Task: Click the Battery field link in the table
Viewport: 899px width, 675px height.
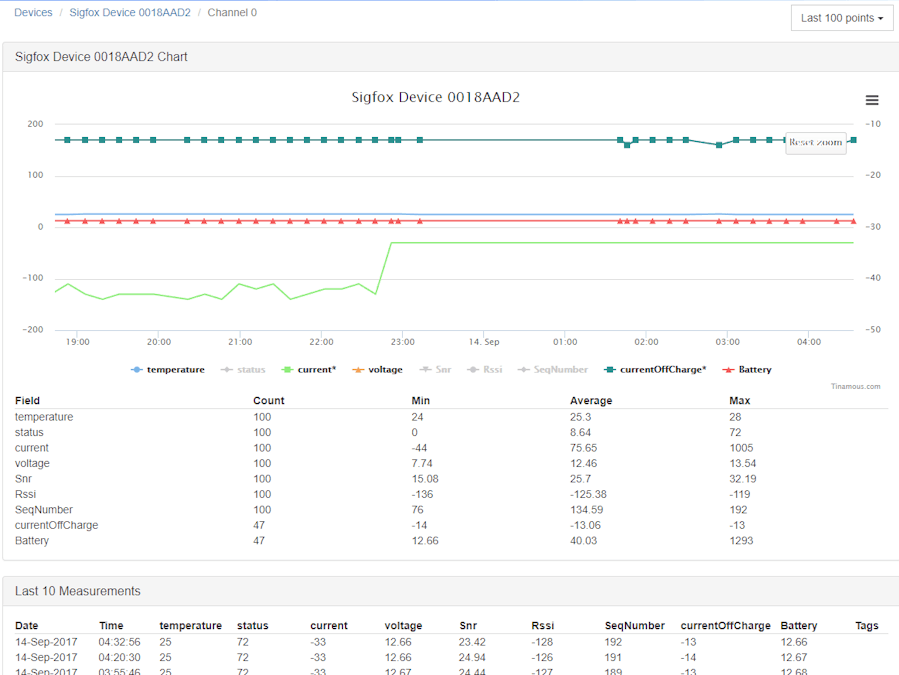Action: coord(30,540)
